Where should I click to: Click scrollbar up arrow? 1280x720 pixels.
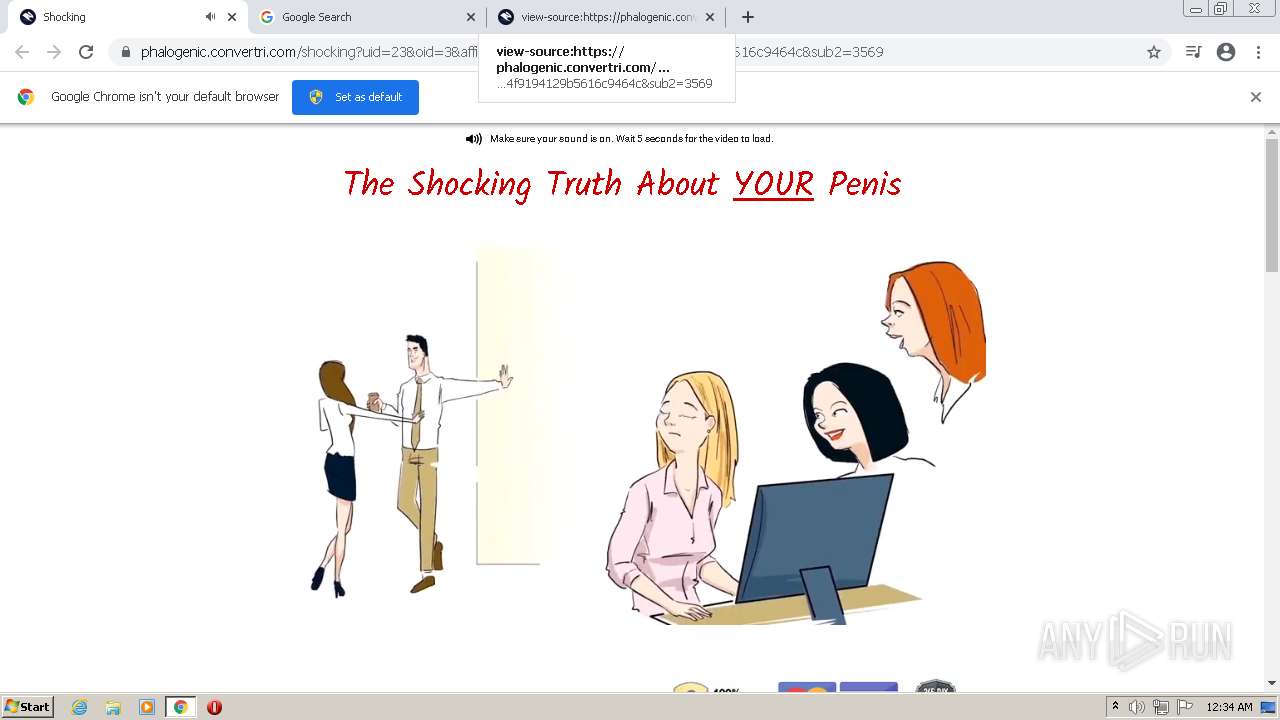point(1272,131)
